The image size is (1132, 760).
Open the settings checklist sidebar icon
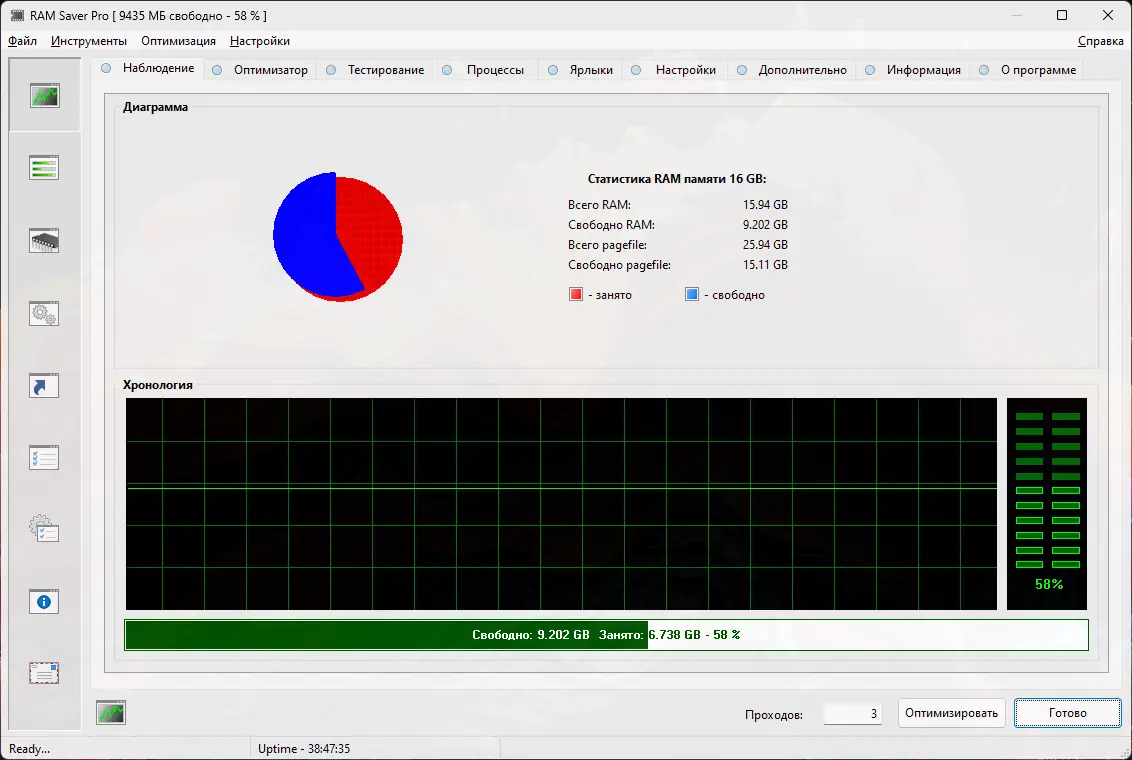44,458
